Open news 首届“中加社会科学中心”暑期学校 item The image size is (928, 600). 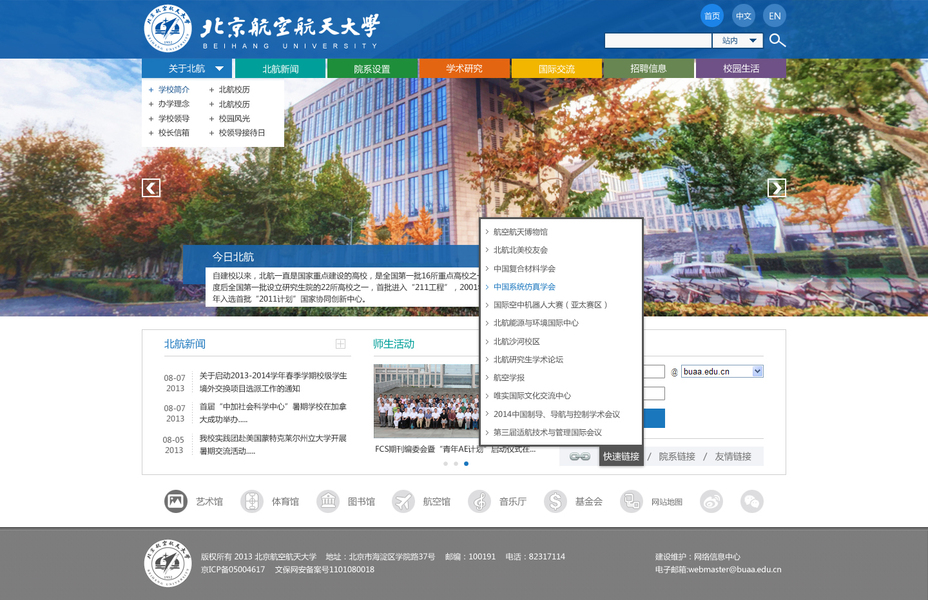pyautogui.click(x=273, y=413)
